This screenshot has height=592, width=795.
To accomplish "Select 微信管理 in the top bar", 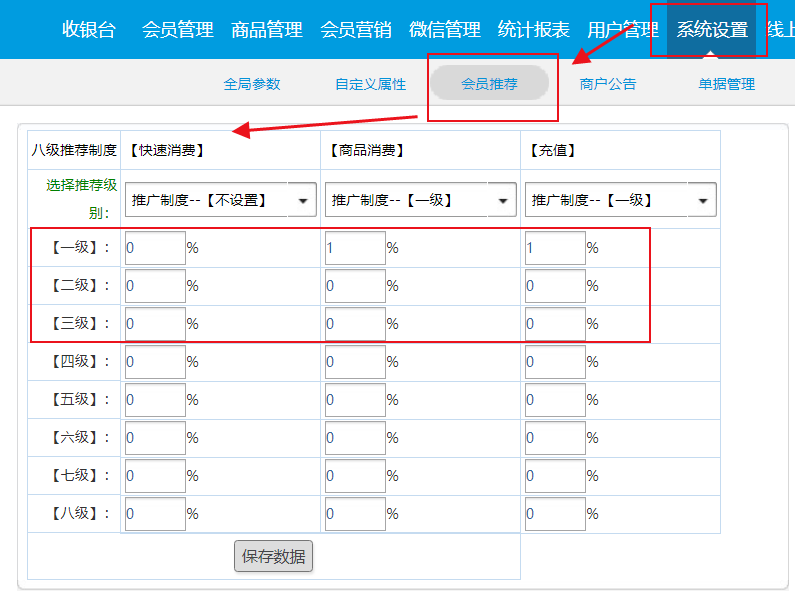I will [x=444, y=30].
